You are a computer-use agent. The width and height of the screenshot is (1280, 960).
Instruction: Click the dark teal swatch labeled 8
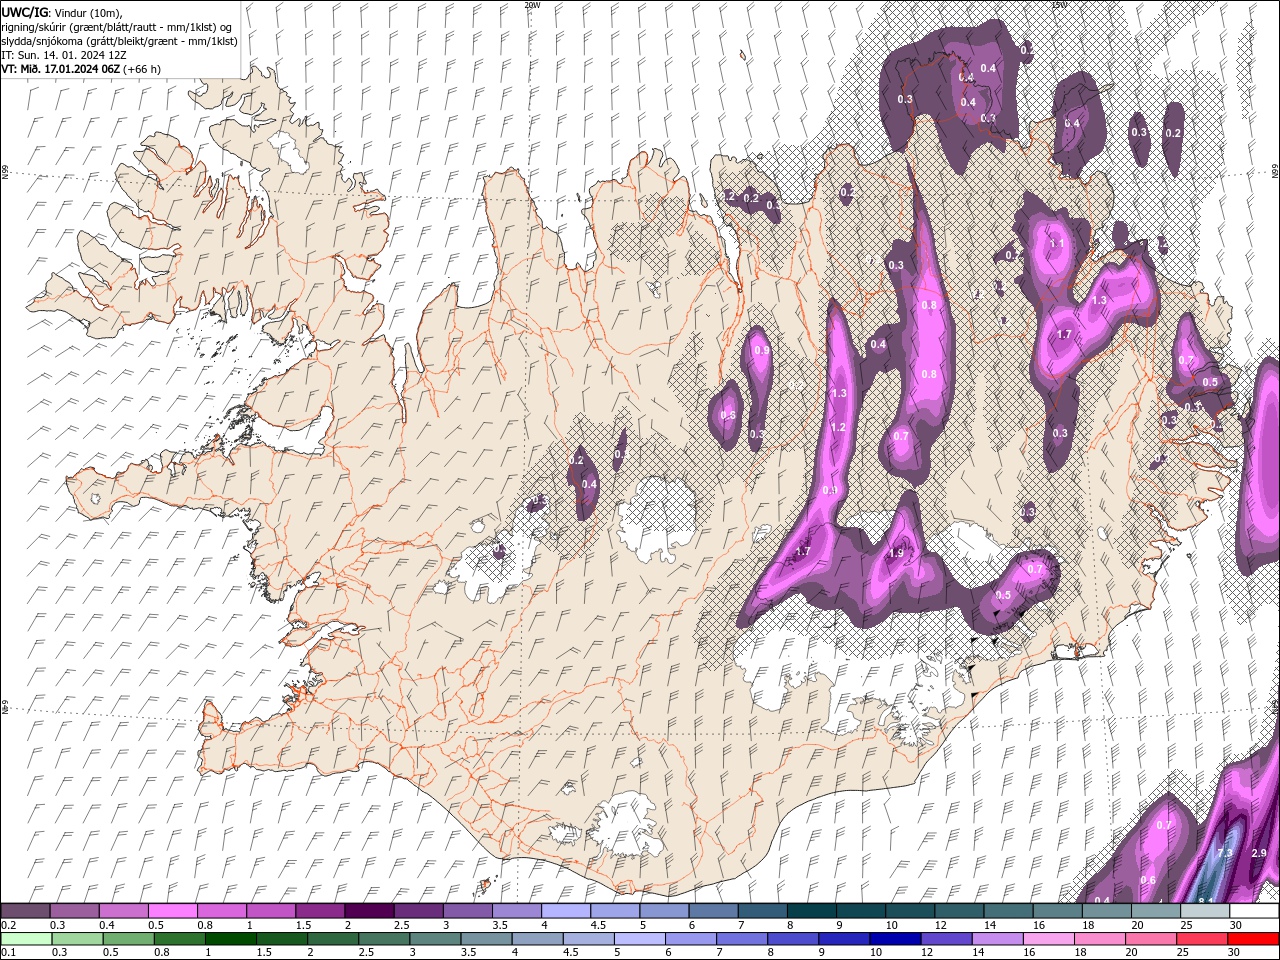click(810, 911)
